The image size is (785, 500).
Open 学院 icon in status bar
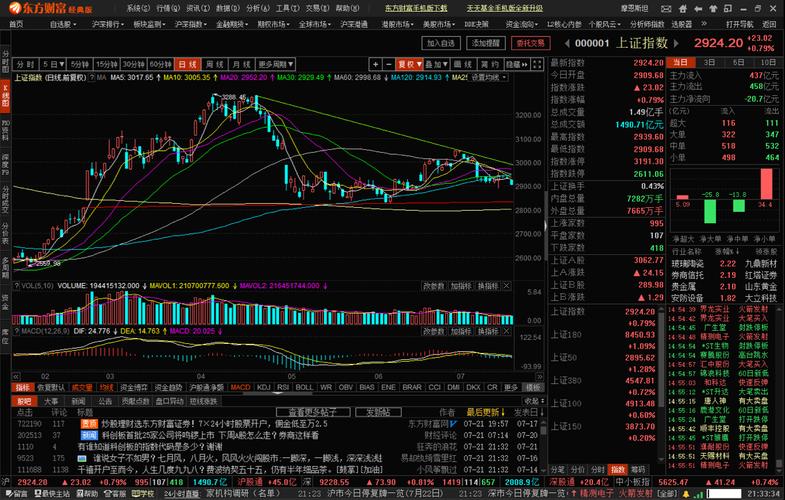(143, 494)
